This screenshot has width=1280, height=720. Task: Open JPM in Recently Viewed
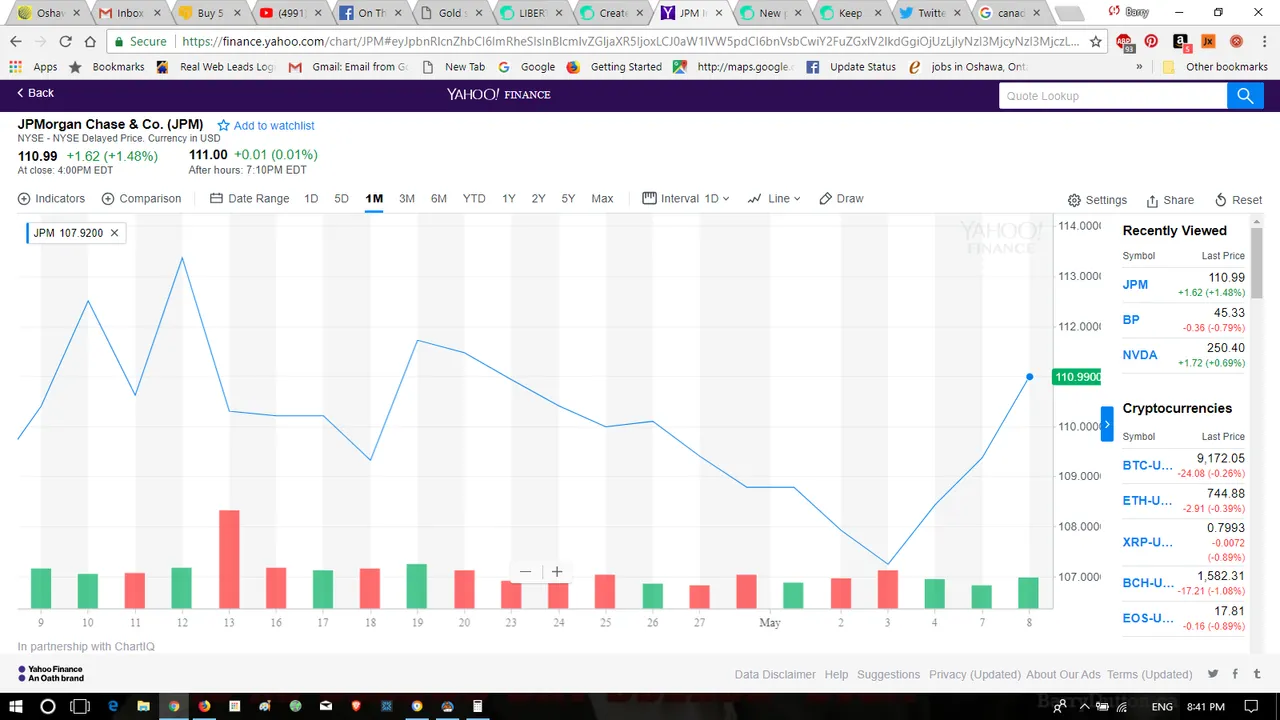1135,285
